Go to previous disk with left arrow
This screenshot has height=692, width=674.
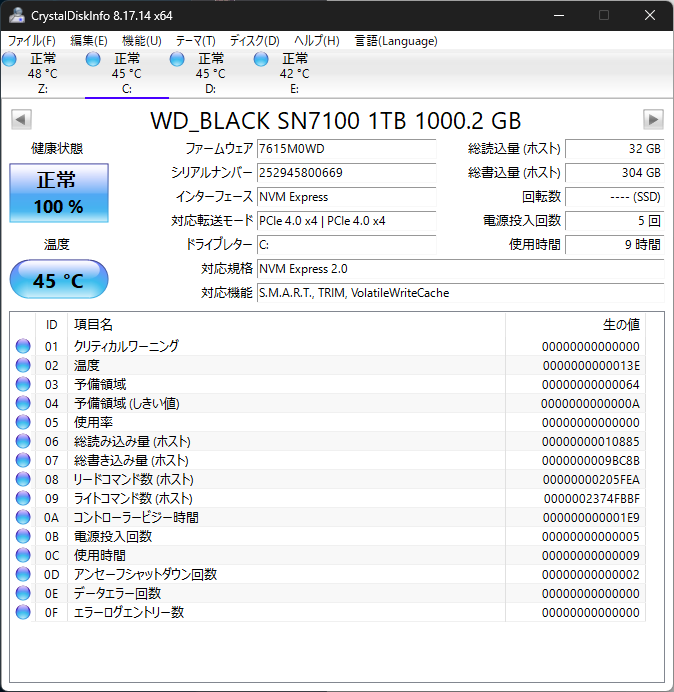(21, 120)
